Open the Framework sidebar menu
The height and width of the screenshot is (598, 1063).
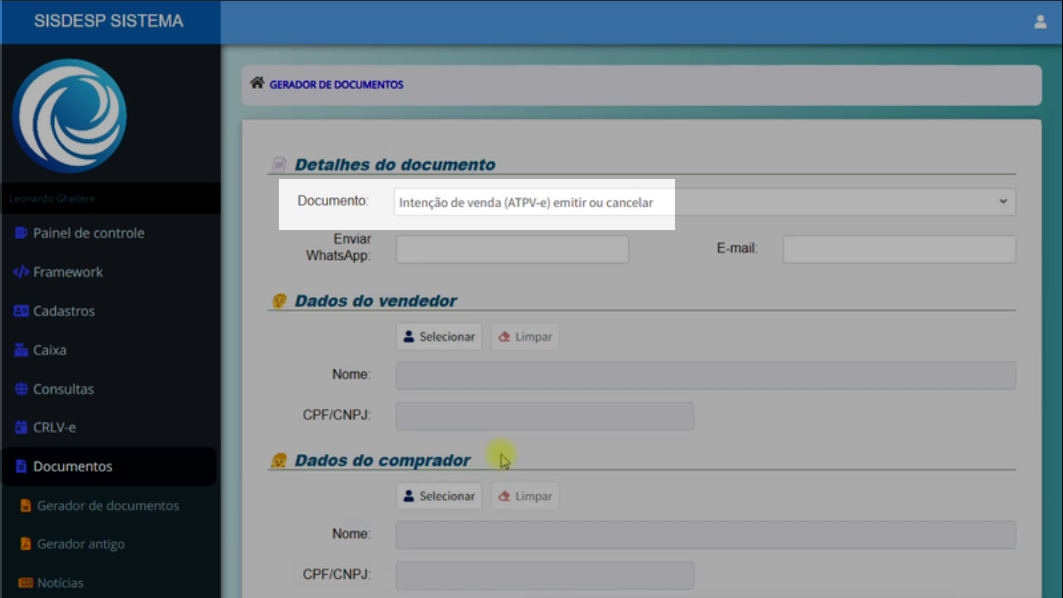pos(67,272)
